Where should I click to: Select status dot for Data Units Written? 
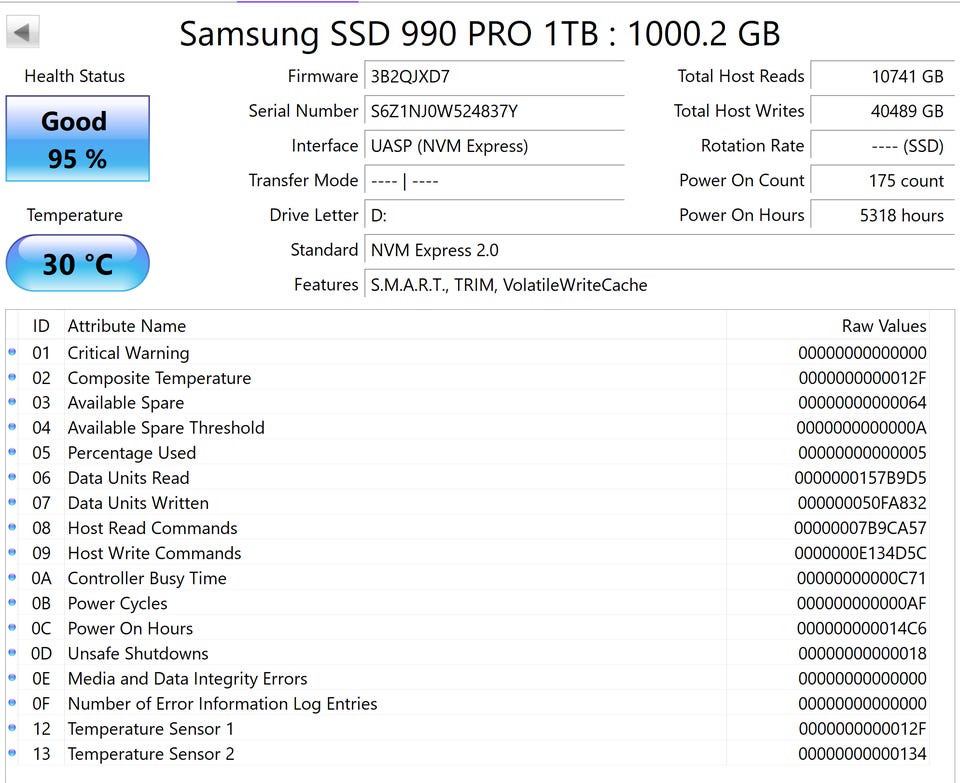(12, 503)
